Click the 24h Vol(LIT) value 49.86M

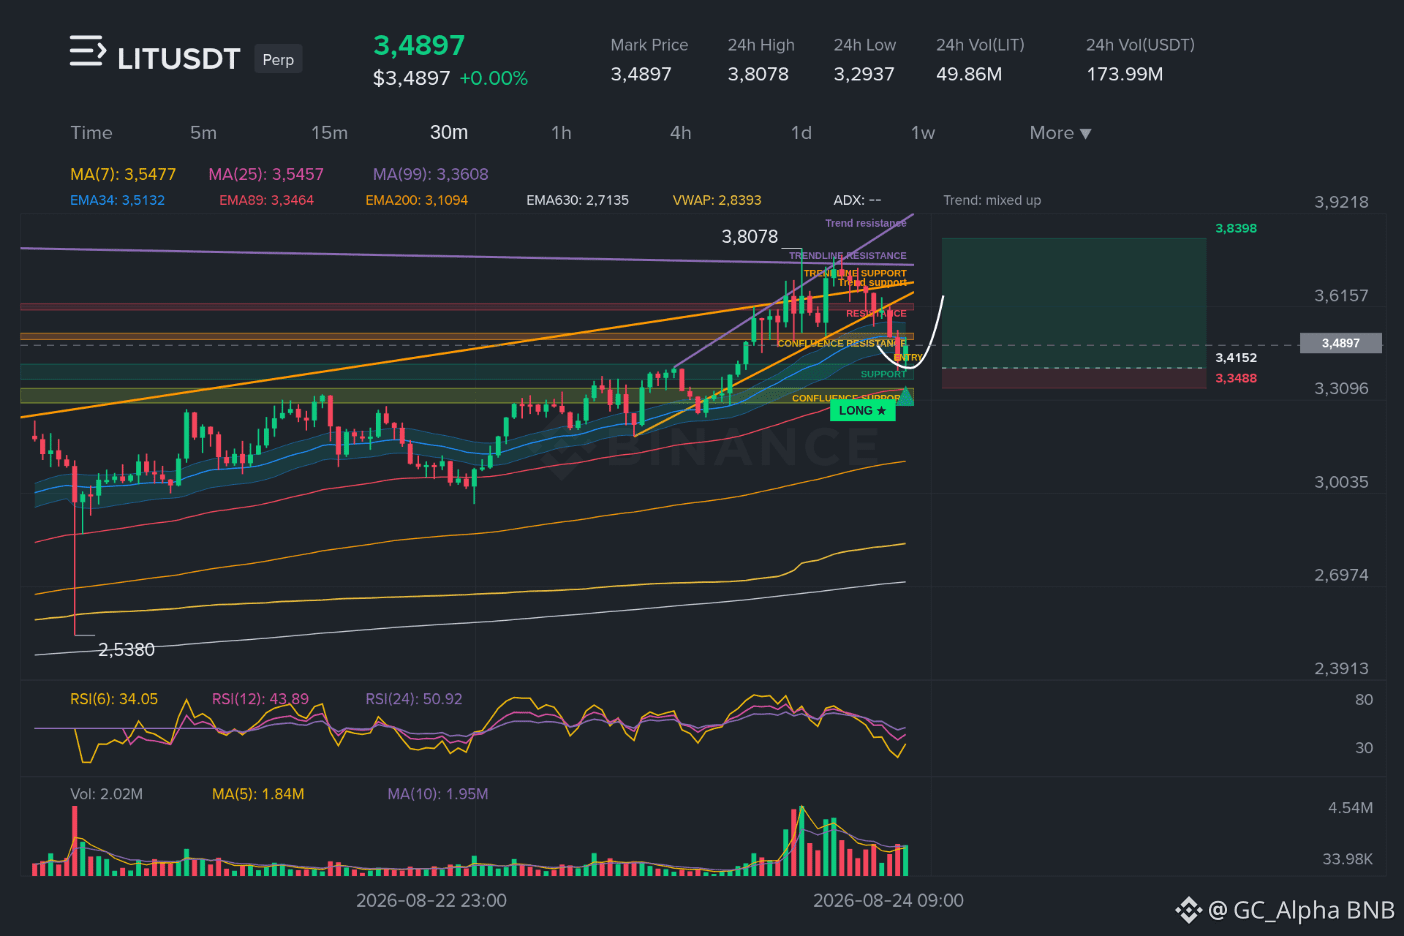[969, 74]
